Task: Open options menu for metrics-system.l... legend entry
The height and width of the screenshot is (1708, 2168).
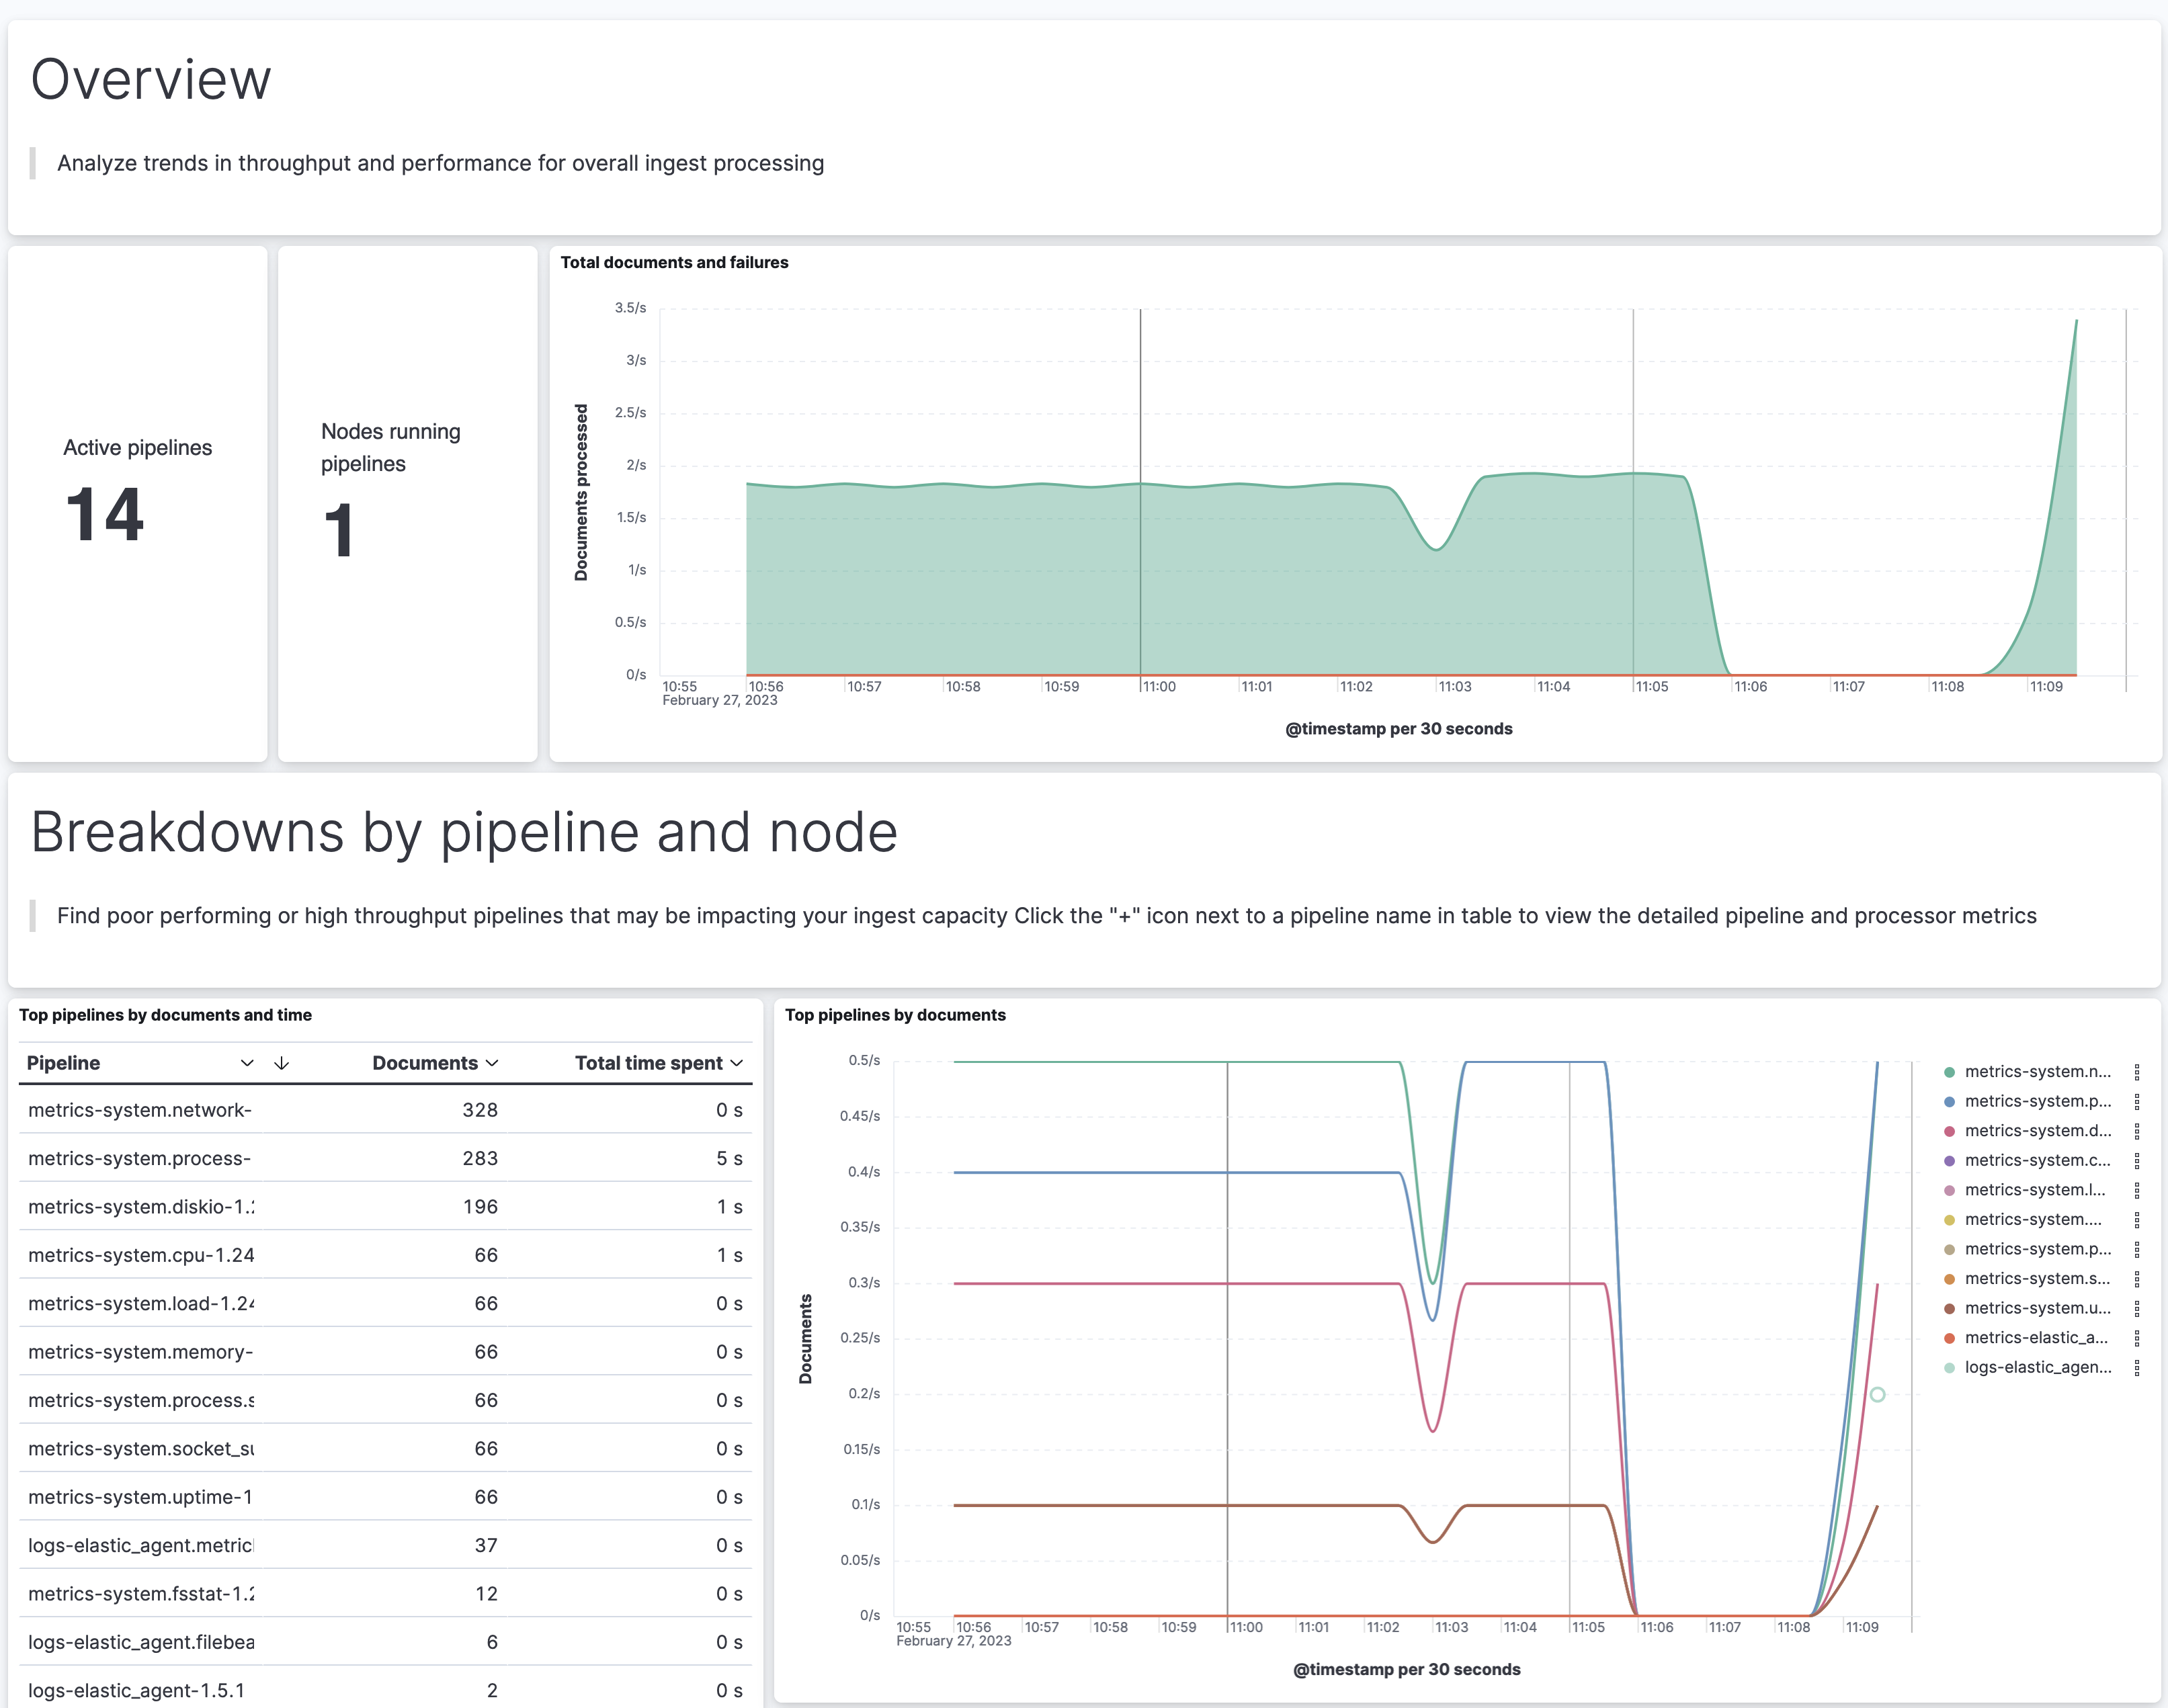Action: pyautogui.click(x=2136, y=1190)
